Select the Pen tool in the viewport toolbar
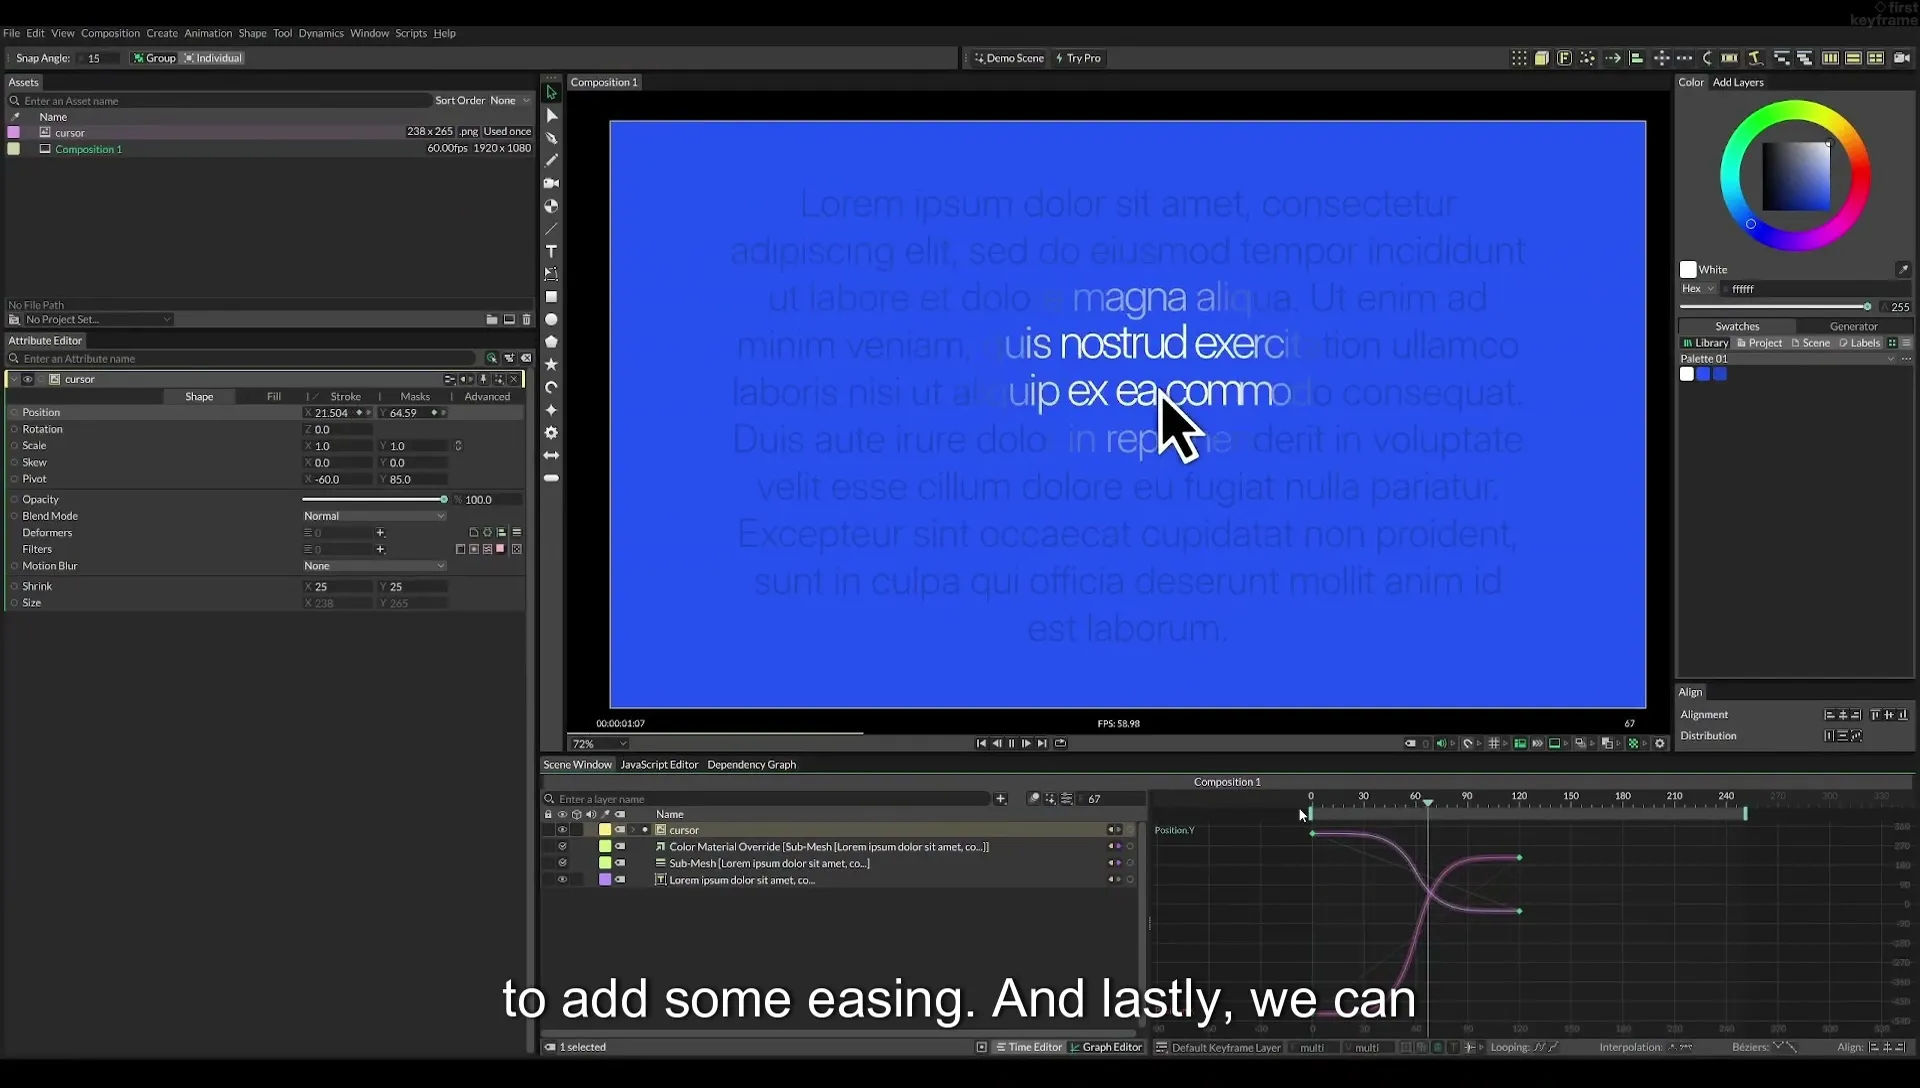1920x1088 pixels. 551,138
